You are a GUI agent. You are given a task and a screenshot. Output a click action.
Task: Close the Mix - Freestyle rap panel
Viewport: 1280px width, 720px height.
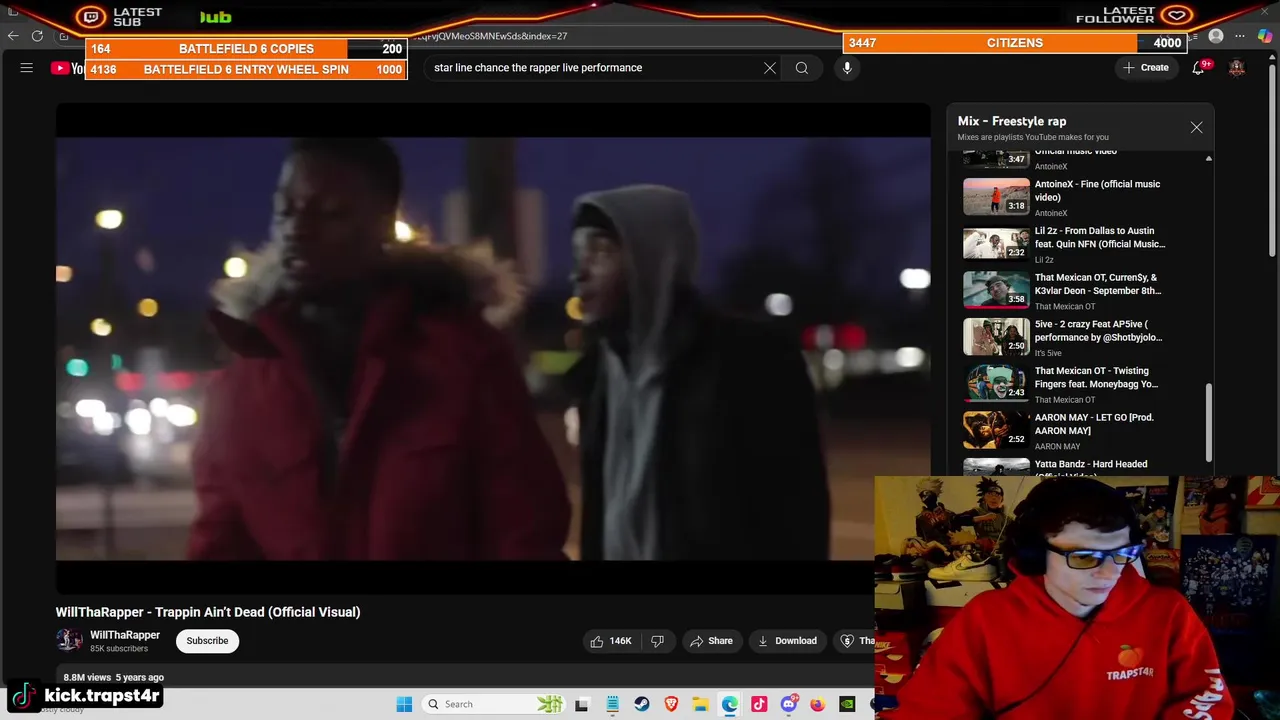[1196, 128]
